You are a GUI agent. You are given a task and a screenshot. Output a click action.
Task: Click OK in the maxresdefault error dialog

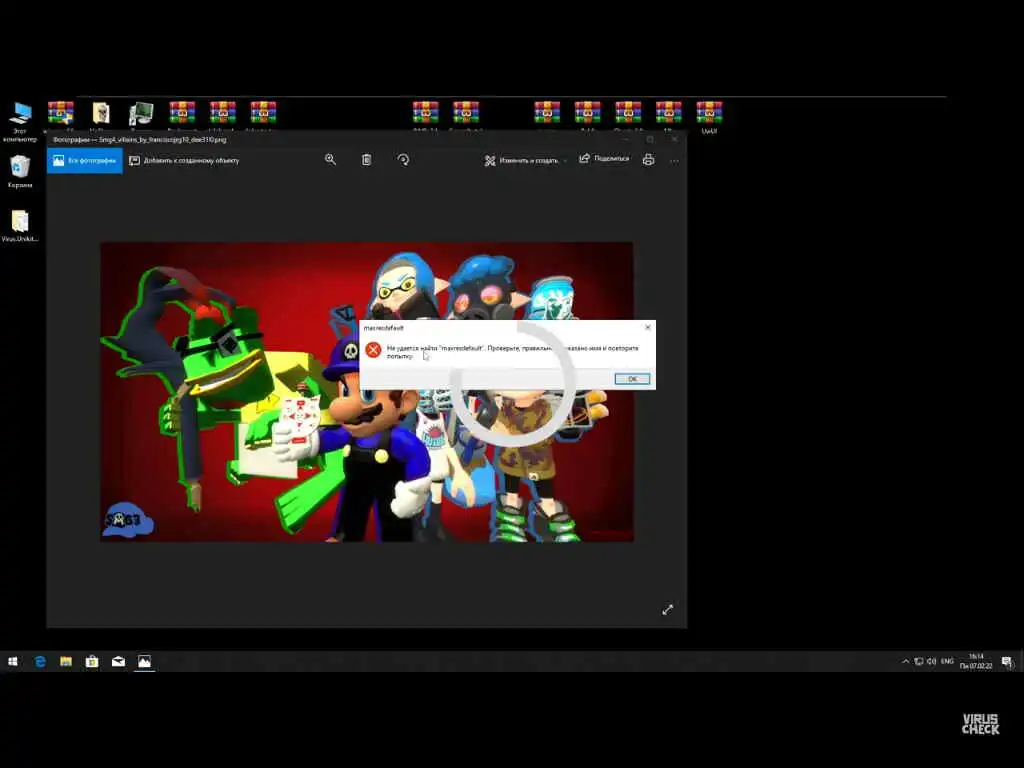(x=632, y=379)
